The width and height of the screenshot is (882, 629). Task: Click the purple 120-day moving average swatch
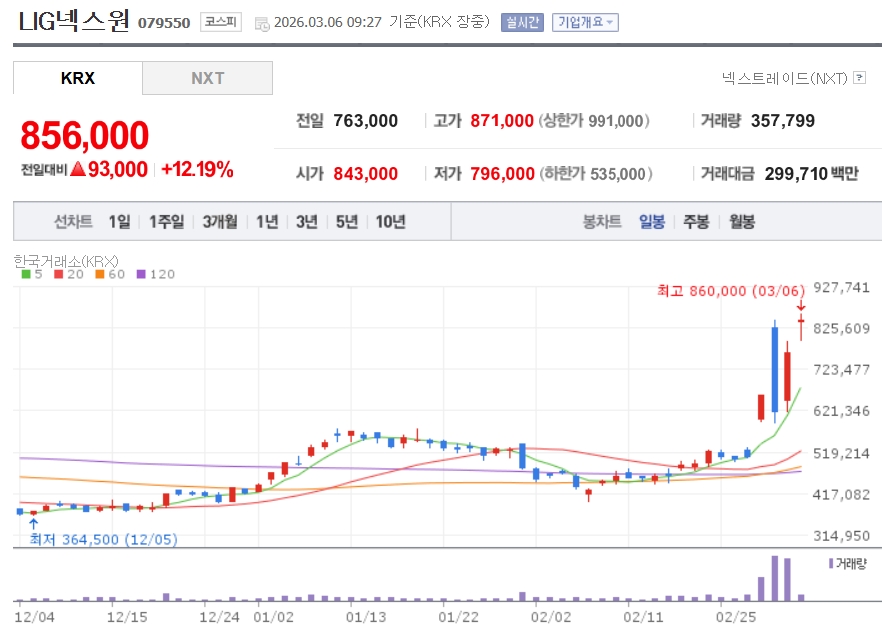coord(140,274)
